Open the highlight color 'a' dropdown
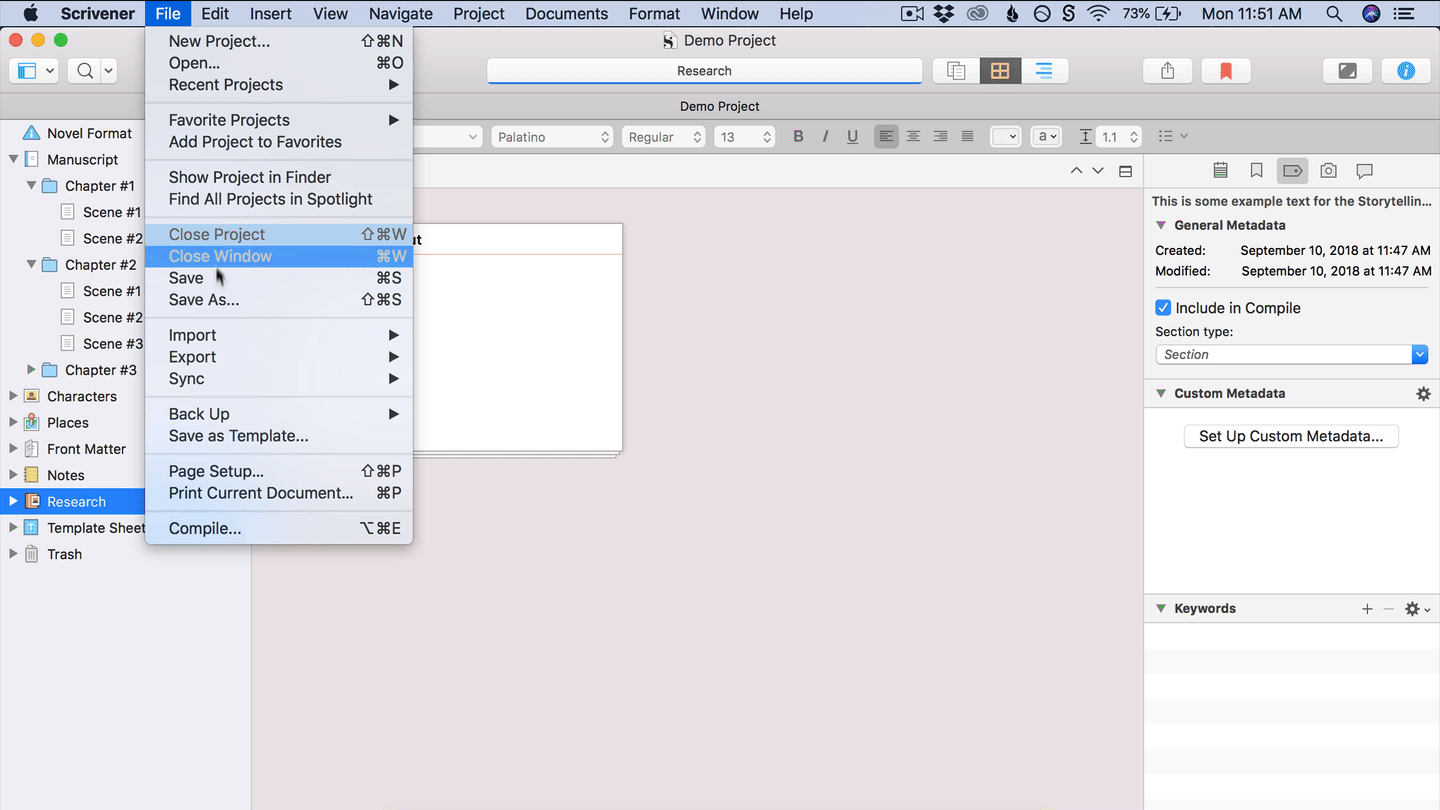Viewport: 1440px width, 810px height. tap(1046, 137)
